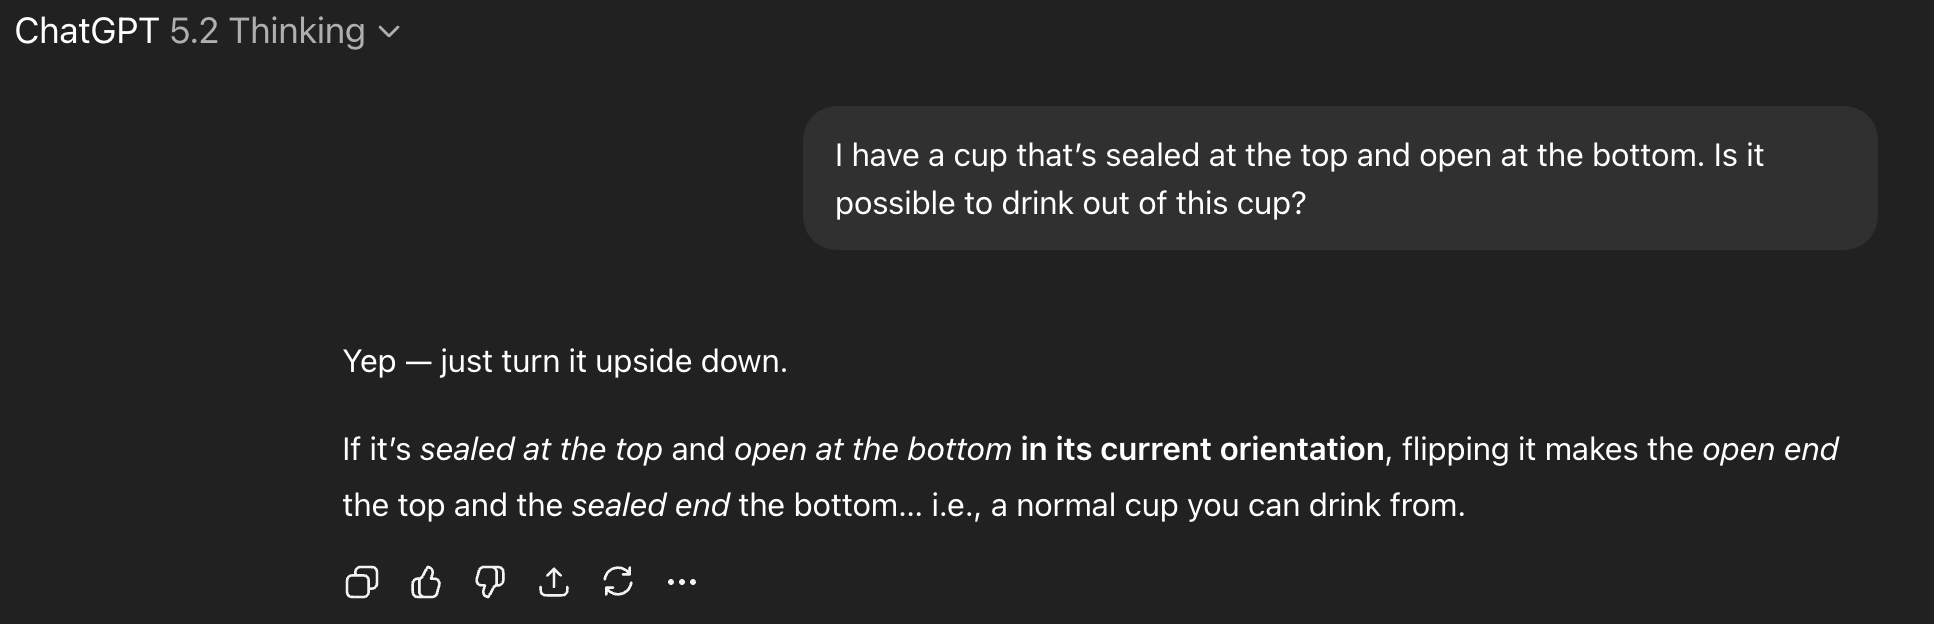Open more actions three-dot menu
Image resolution: width=1934 pixels, height=624 pixels.
click(682, 581)
